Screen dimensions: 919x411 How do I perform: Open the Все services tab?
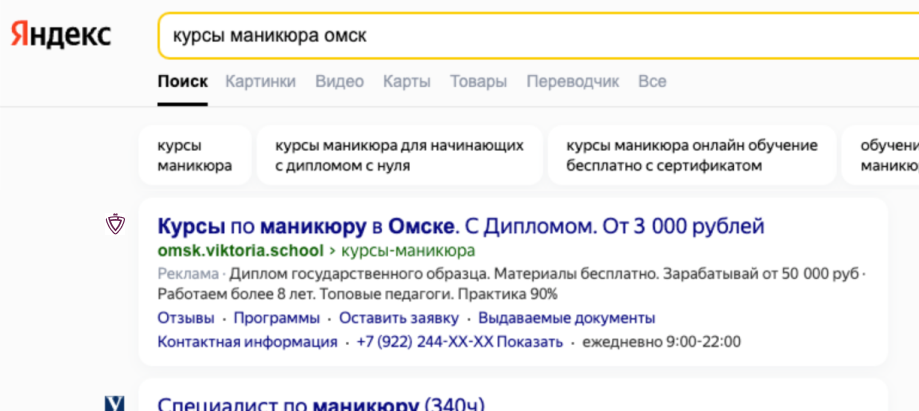click(652, 81)
